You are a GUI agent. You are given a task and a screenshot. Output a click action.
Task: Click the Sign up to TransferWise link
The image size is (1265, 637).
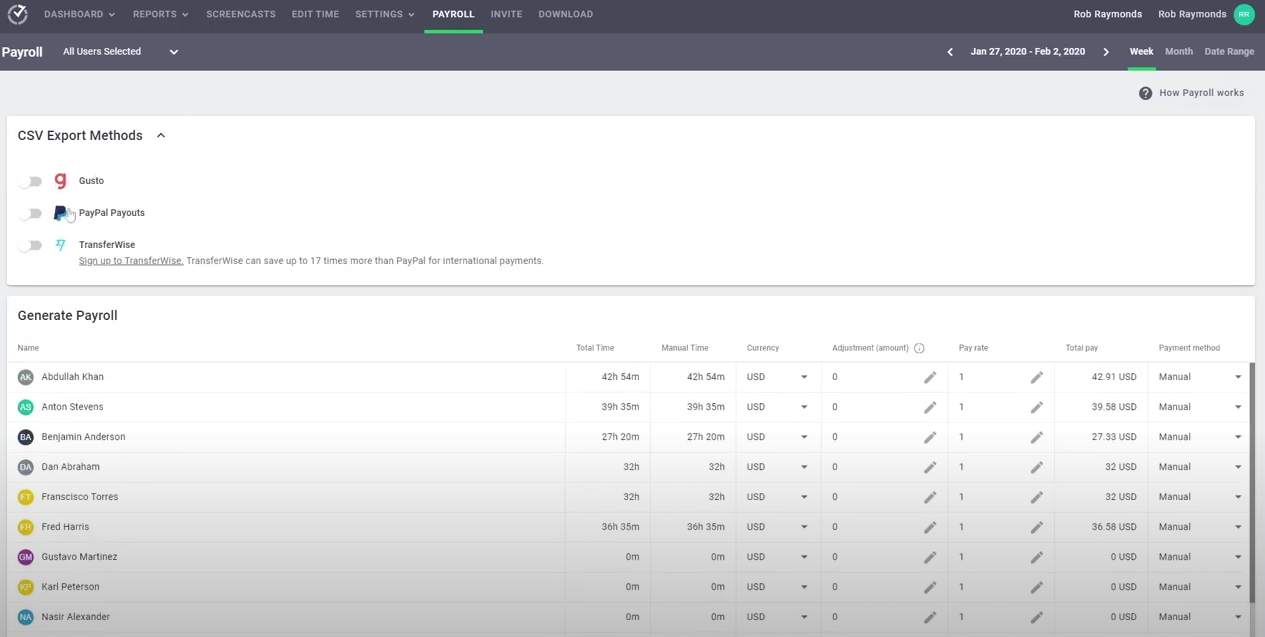tap(130, 260)
